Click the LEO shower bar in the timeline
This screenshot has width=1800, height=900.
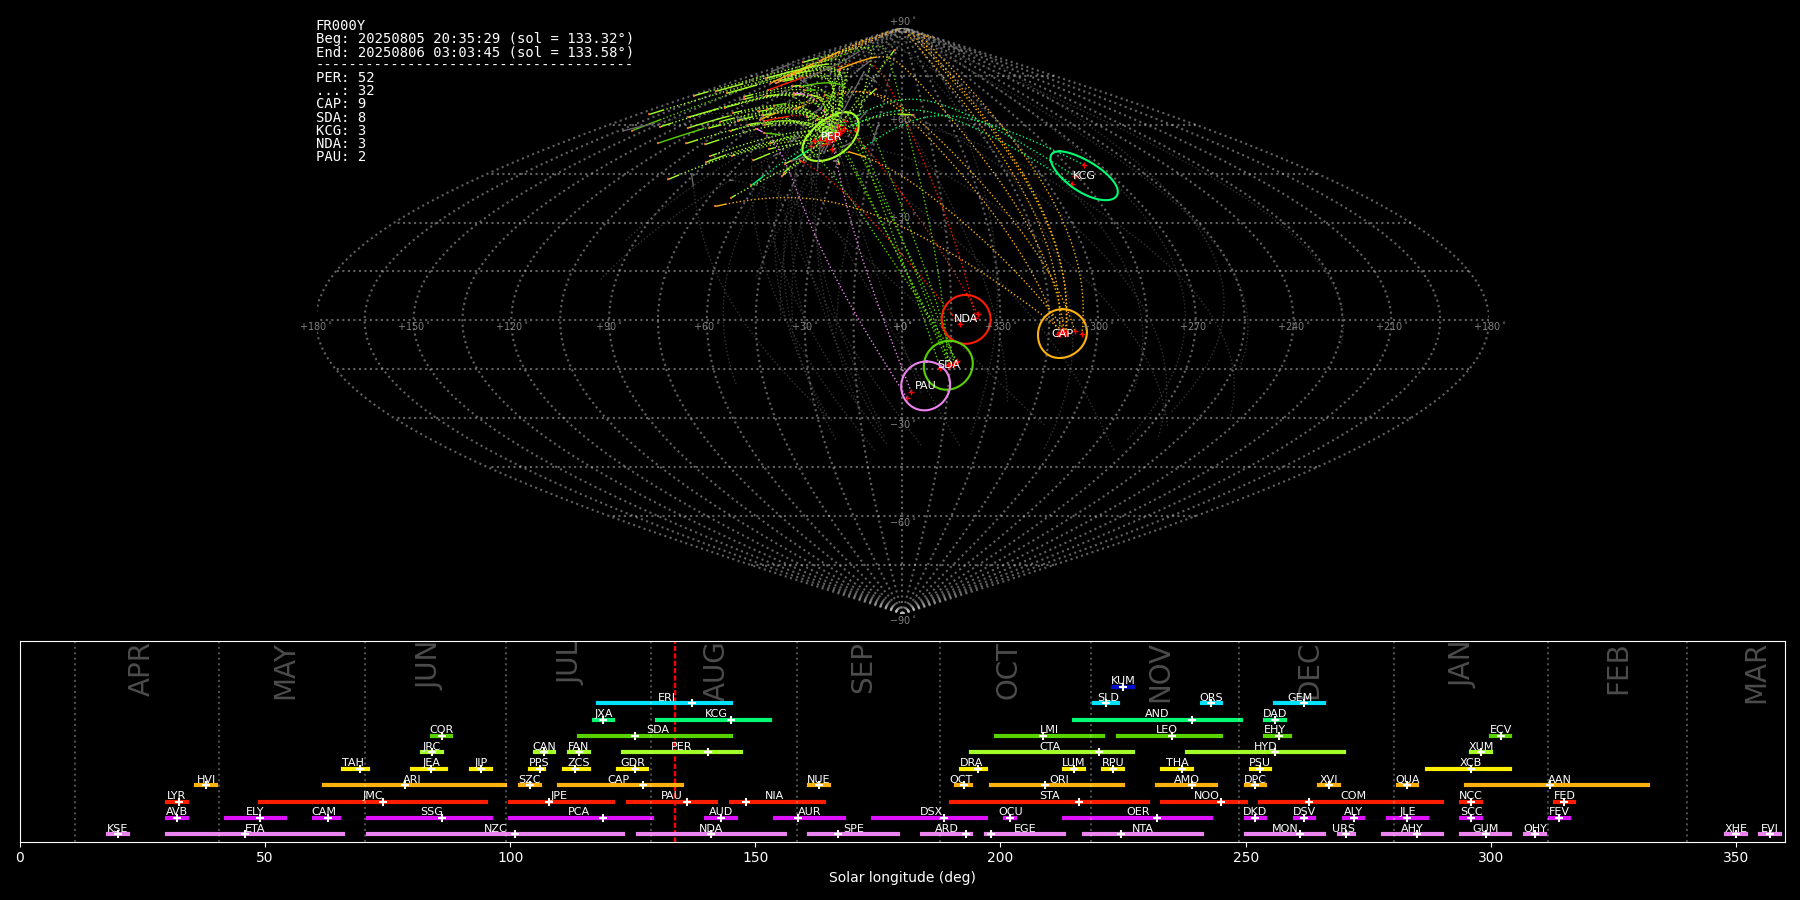point(1169,736)
